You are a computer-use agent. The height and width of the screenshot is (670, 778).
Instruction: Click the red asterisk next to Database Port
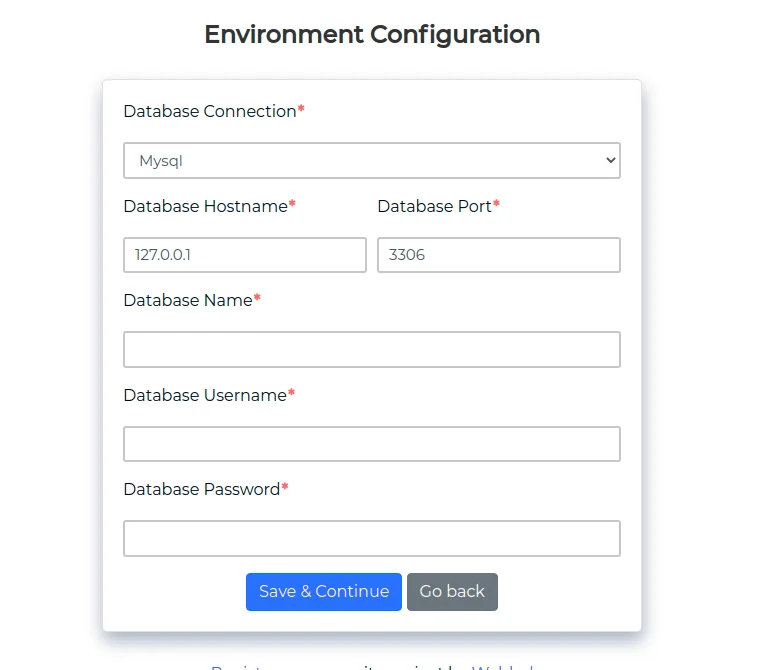[x=496, y=205]
